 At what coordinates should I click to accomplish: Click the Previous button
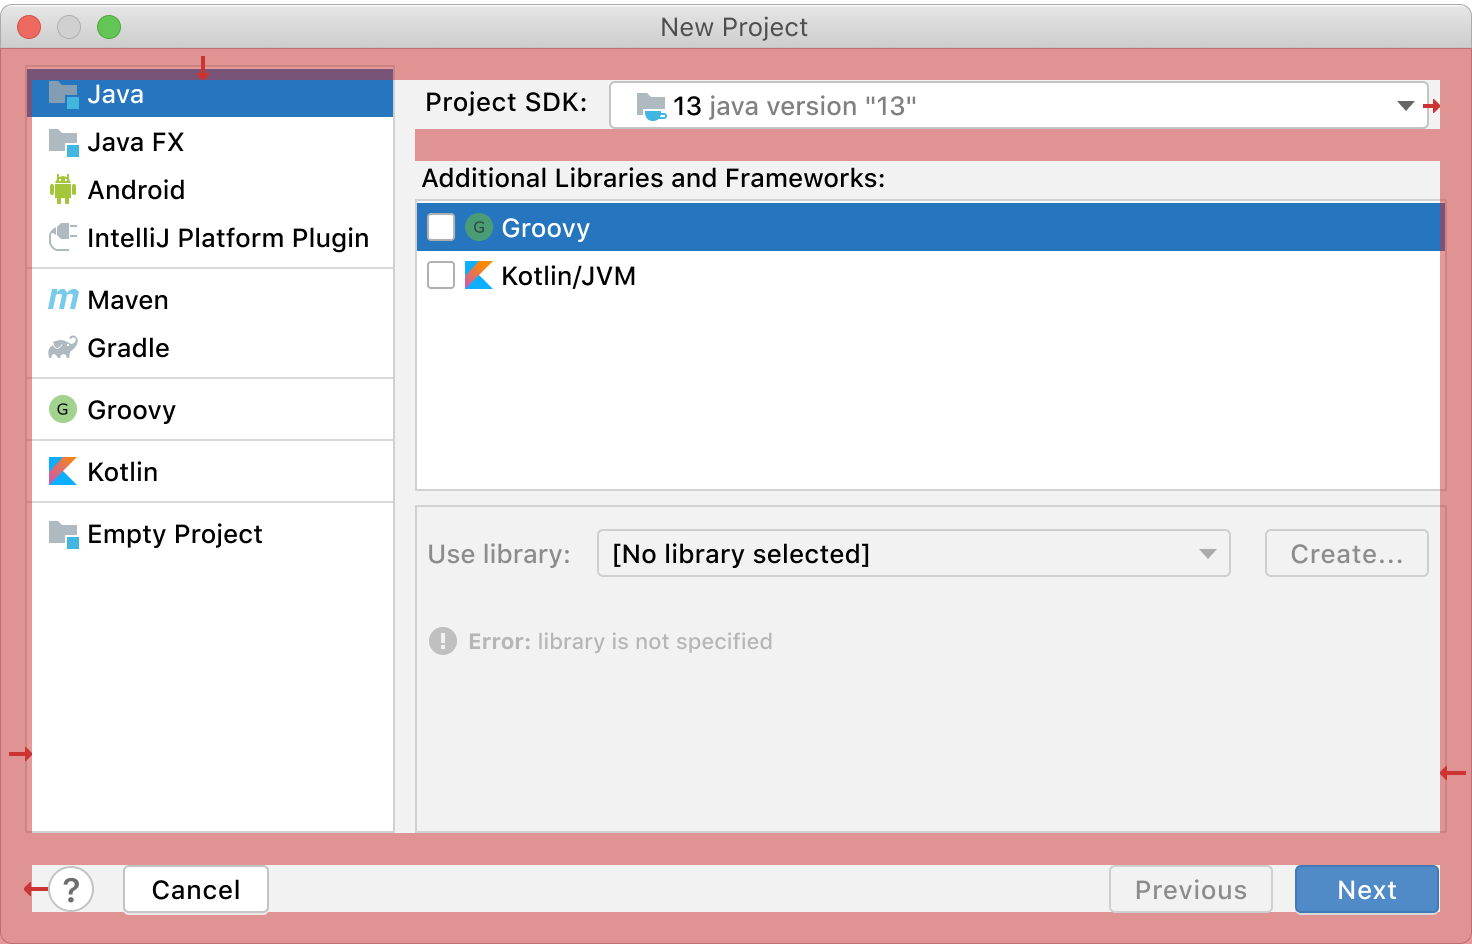tap(1190, 889)
